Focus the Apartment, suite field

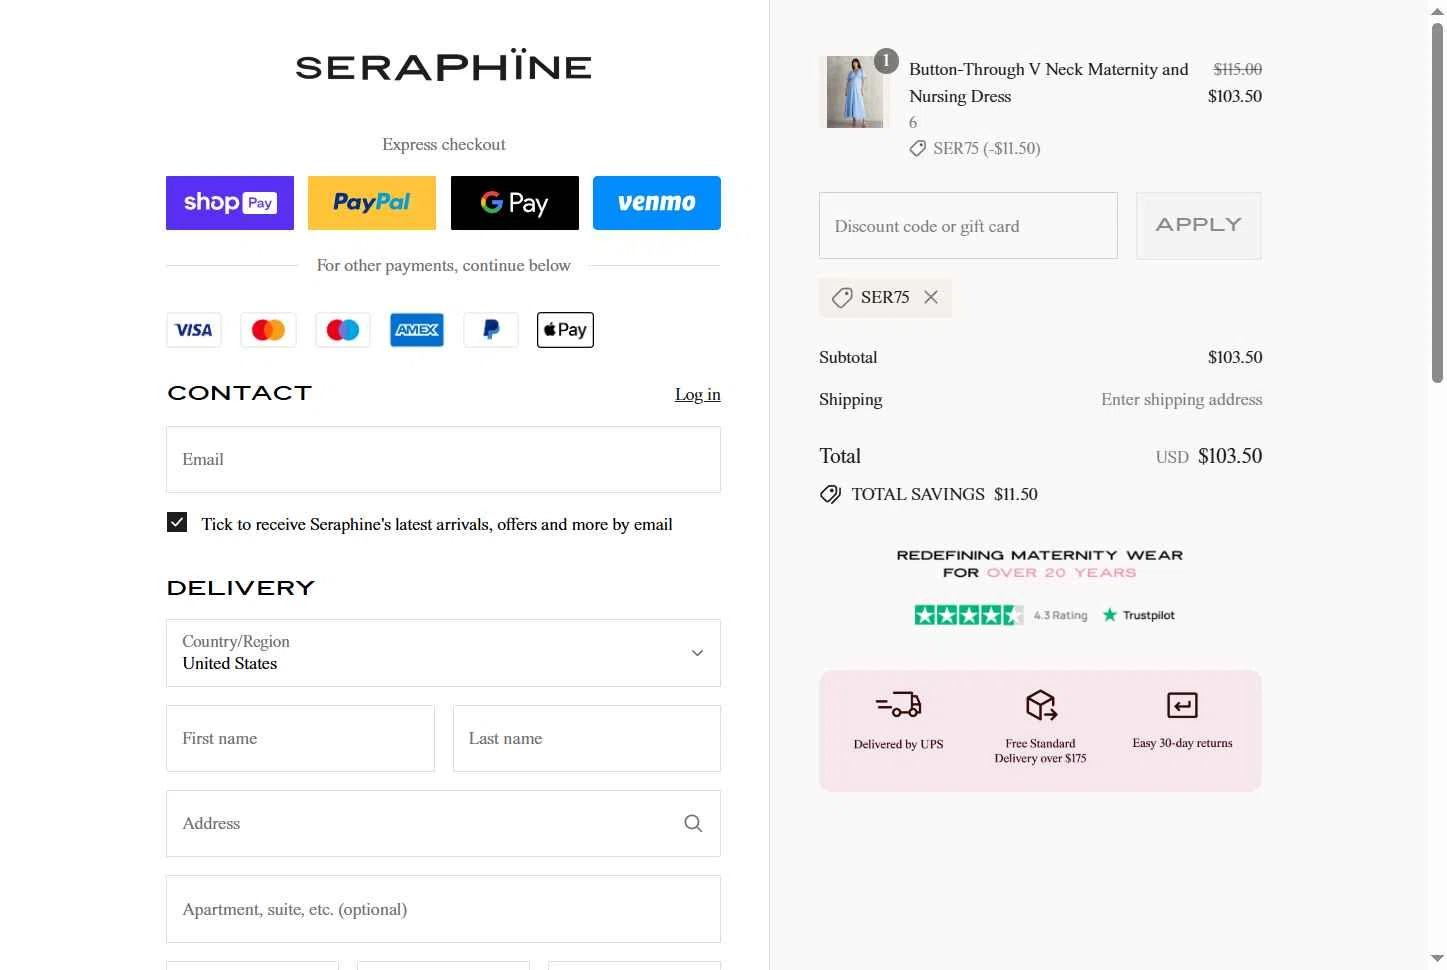tap(443, 909)
